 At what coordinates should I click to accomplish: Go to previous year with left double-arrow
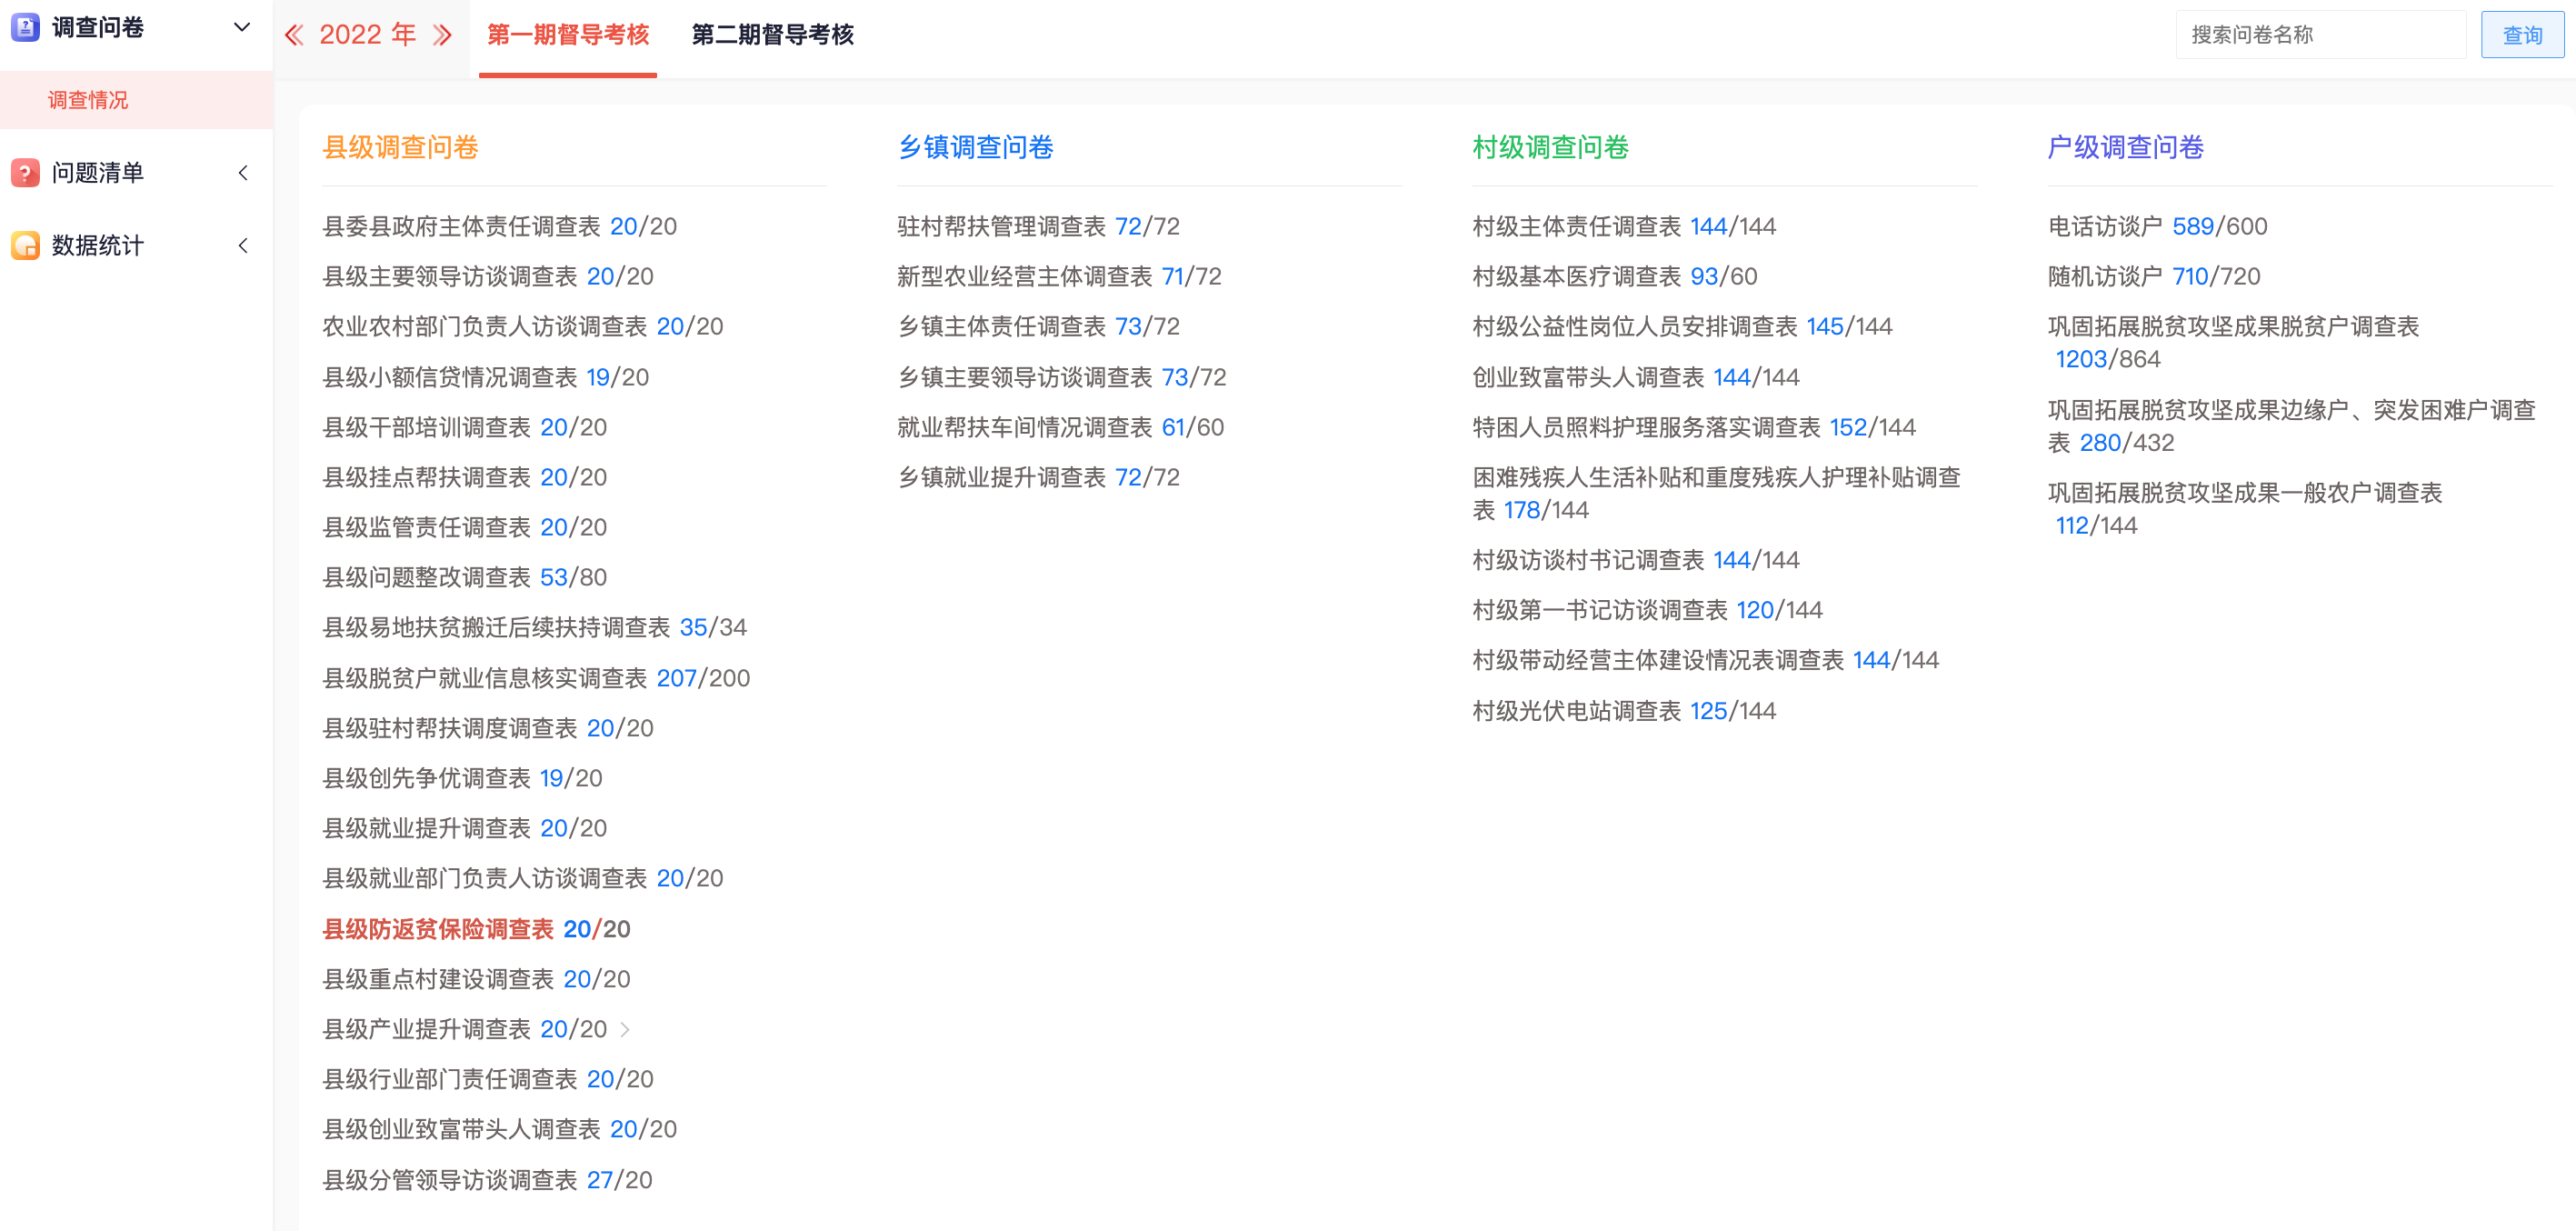295,34
